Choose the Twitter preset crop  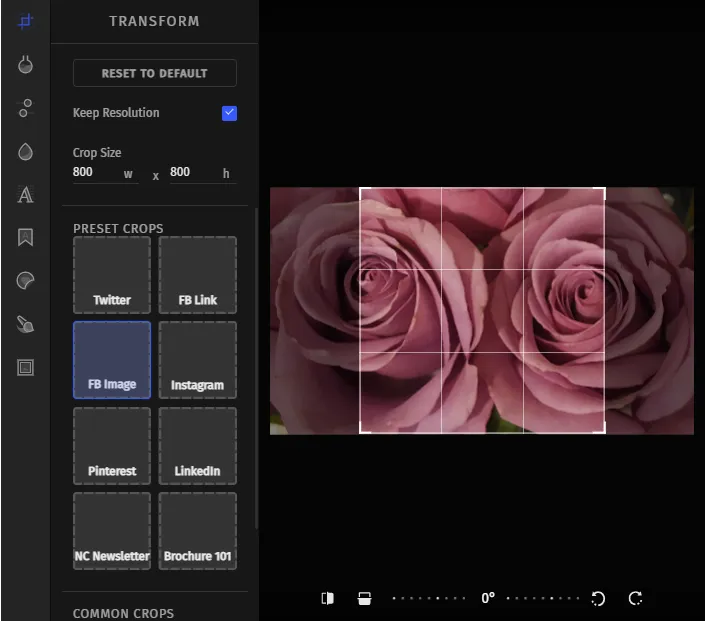112,275
